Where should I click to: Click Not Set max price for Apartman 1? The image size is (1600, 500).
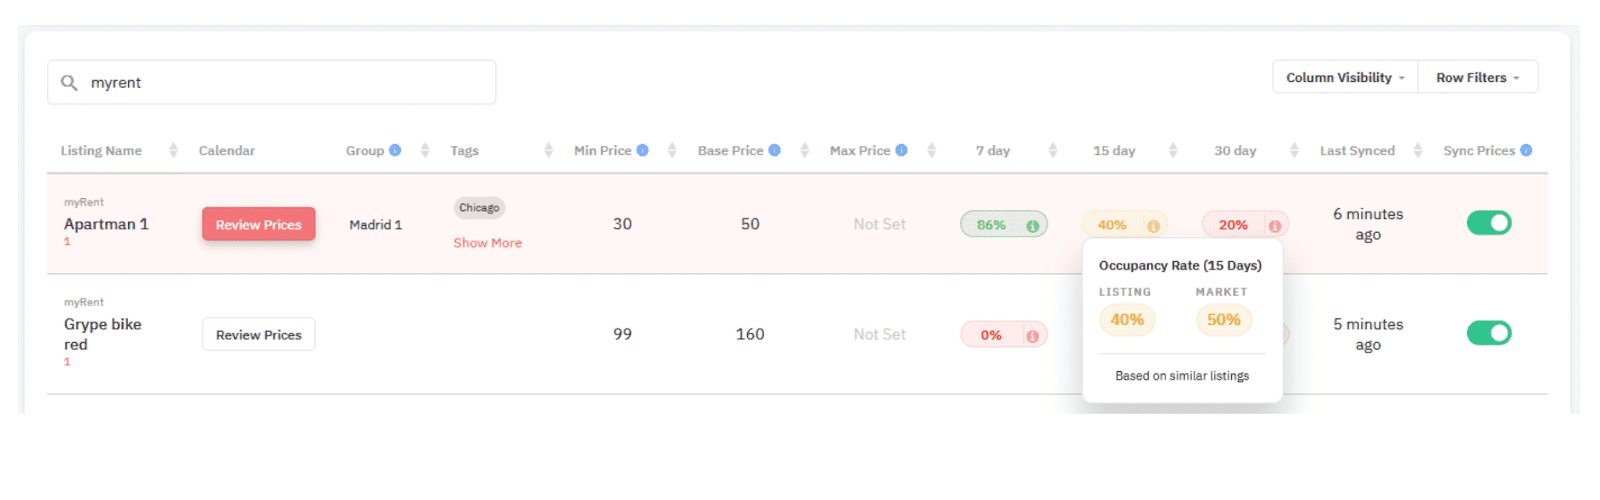(879, 224)
